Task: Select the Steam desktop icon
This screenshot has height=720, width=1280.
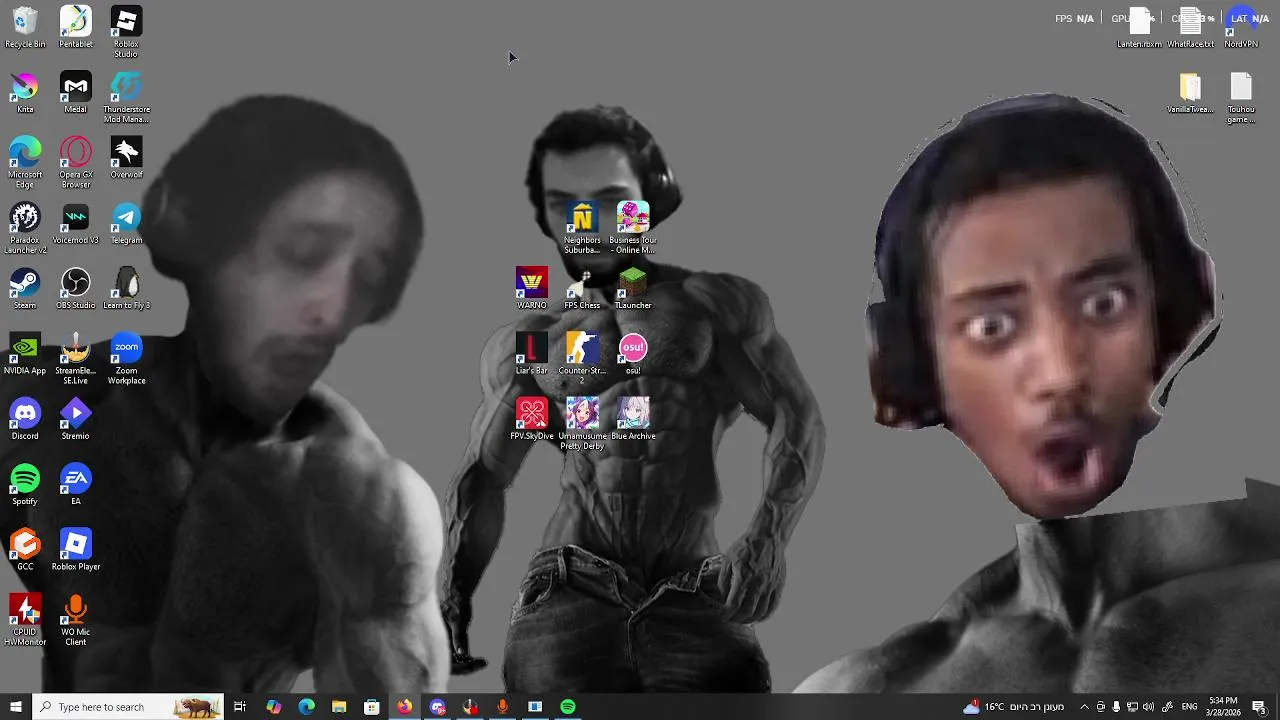Action: click(25, 289)
